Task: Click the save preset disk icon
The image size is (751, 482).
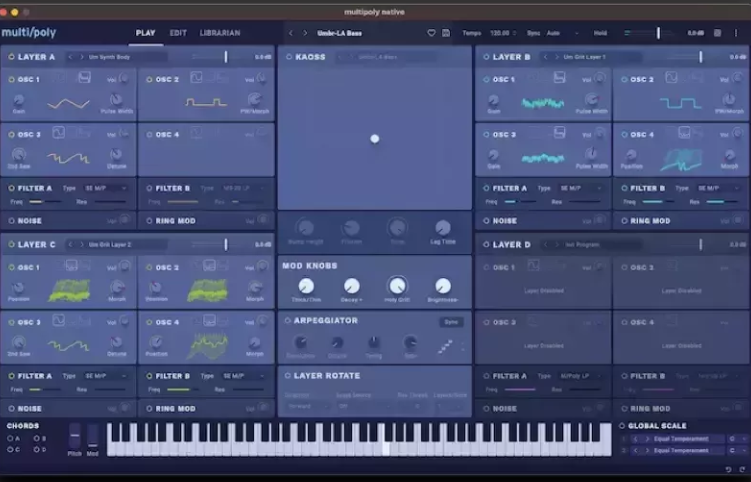Action: [446, 33]
